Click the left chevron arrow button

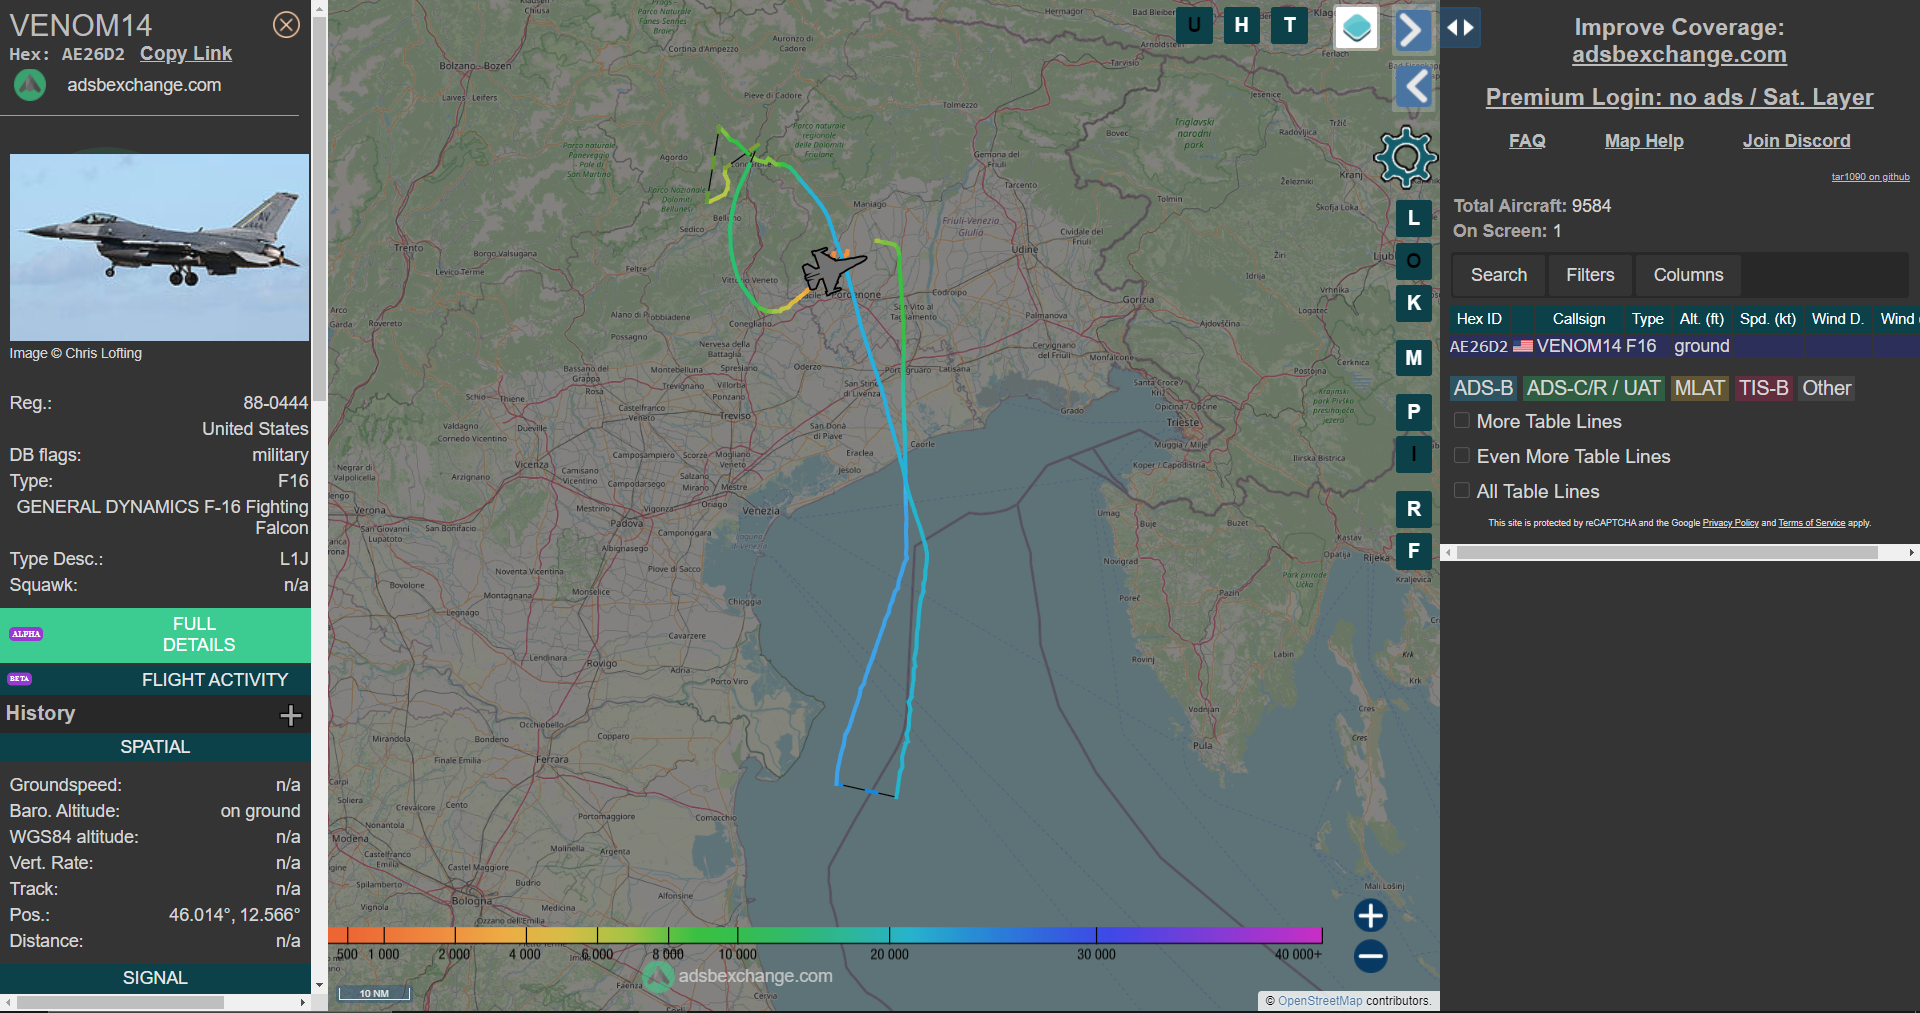1415,87
